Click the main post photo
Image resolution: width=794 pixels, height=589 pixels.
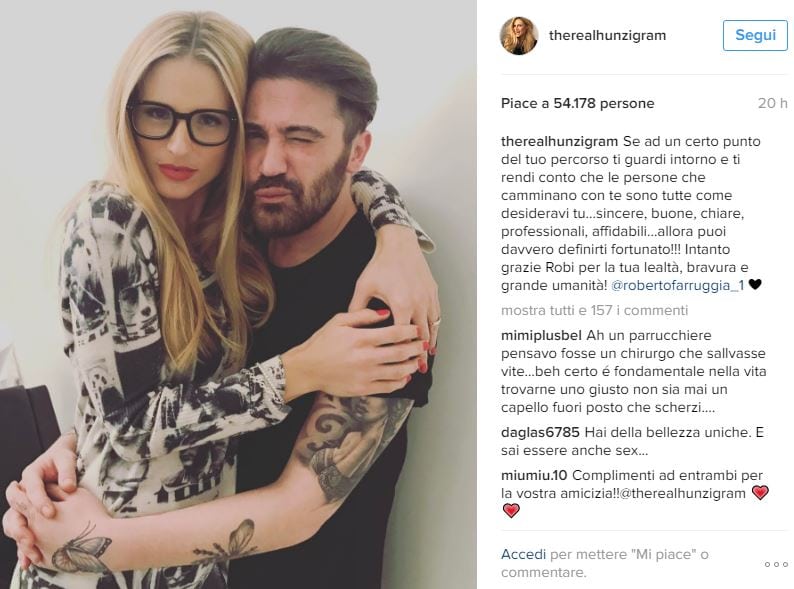coord(238,294)
